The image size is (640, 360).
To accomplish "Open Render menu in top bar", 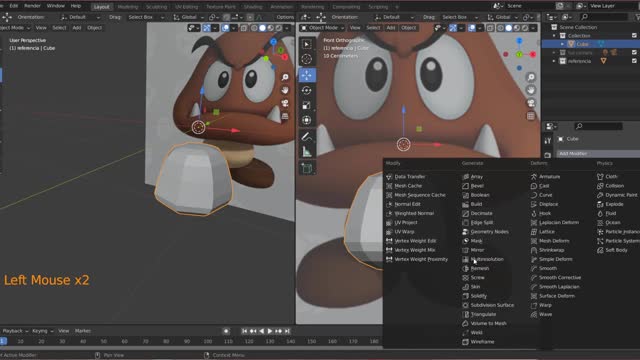I will point(32,6).
